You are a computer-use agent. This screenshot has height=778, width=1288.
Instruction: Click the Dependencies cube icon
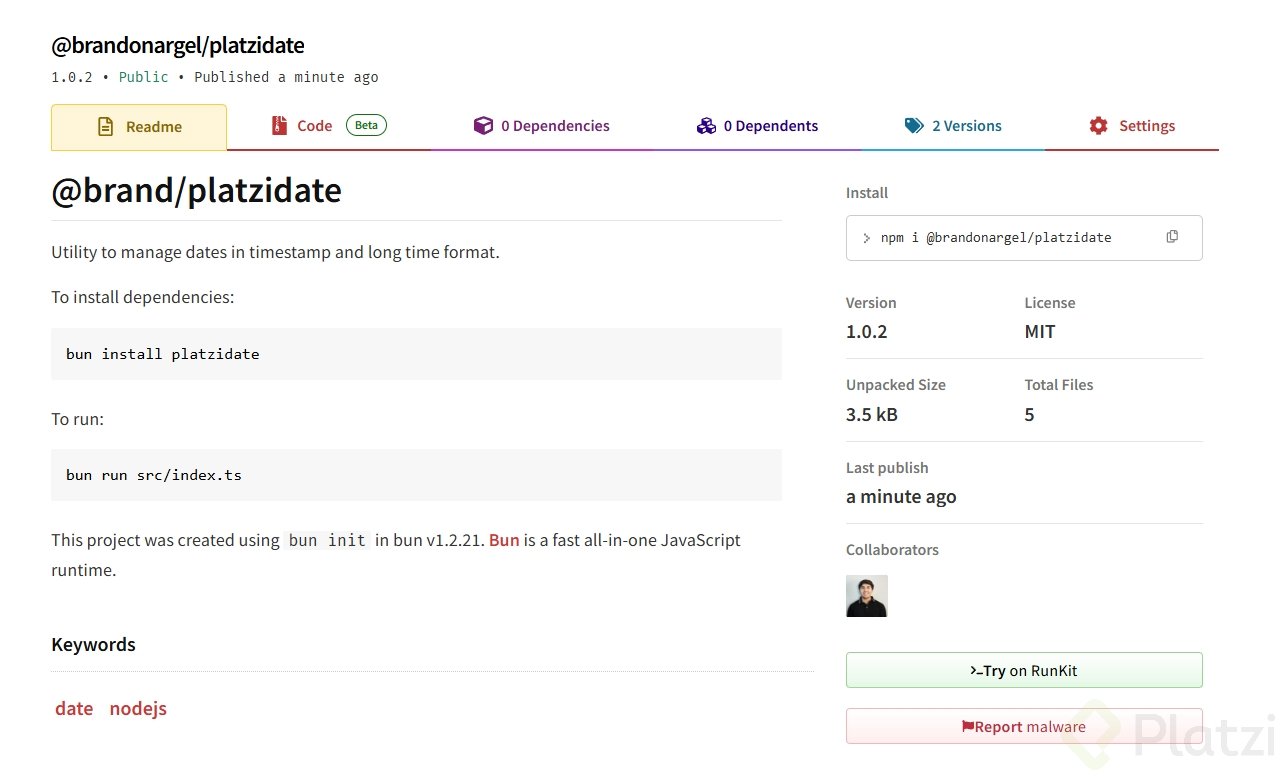click(x=483, y=126)
